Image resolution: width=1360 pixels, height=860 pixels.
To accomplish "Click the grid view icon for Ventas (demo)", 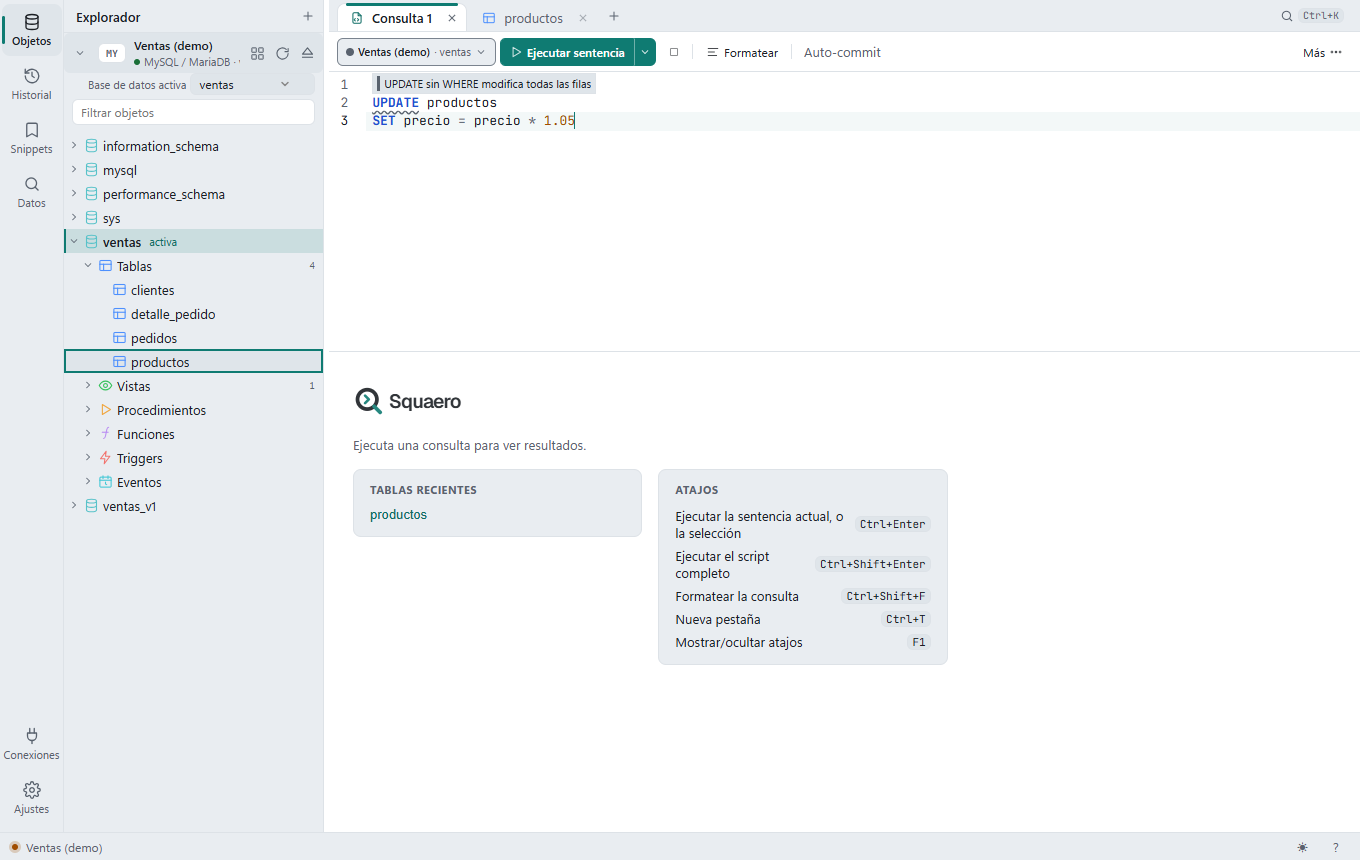I will 258,53.
